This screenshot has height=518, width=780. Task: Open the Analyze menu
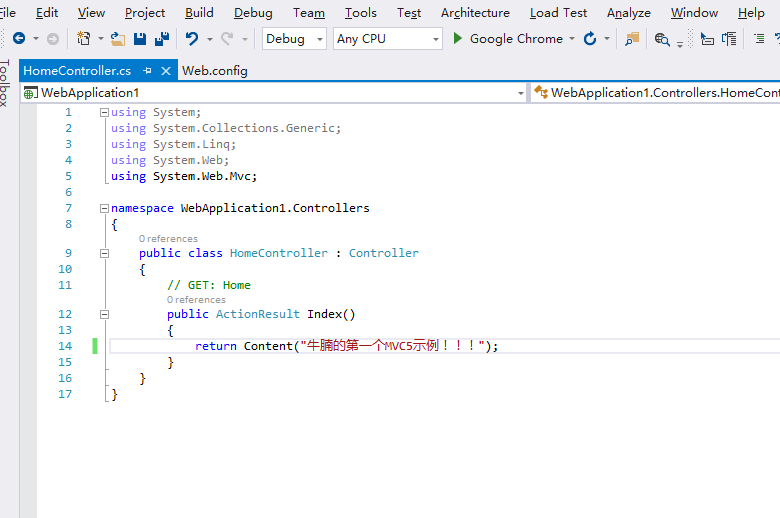pyautogui.click(x=629, y=12)
